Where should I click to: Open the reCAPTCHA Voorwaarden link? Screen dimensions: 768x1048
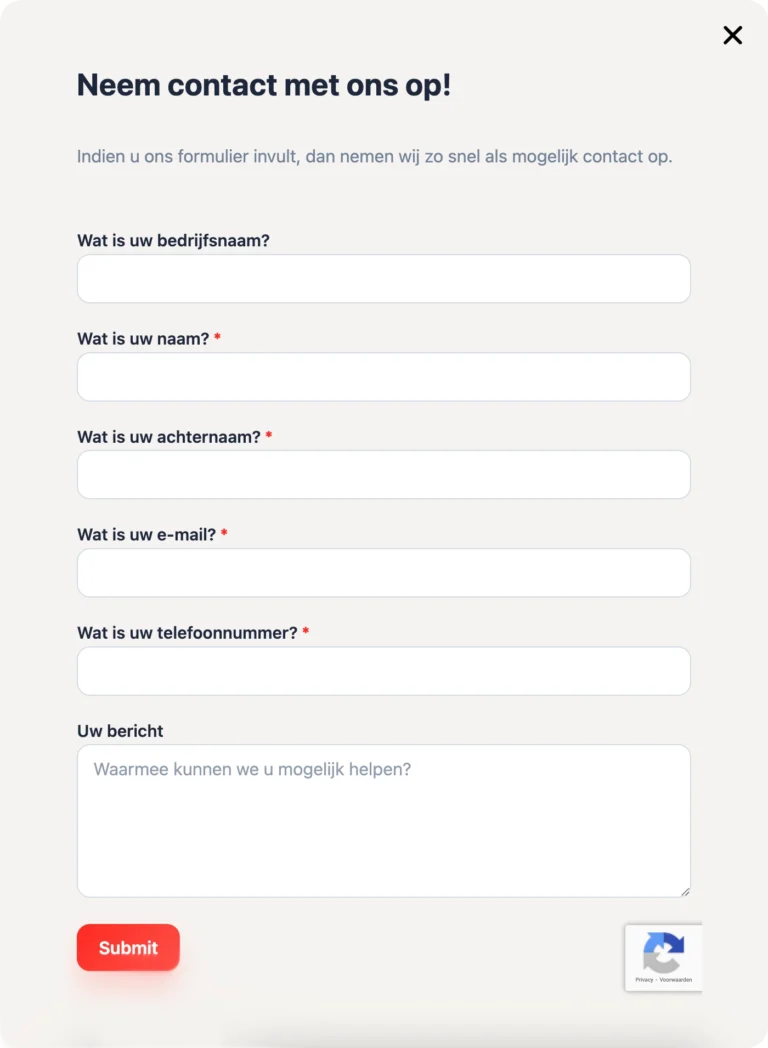676,980
